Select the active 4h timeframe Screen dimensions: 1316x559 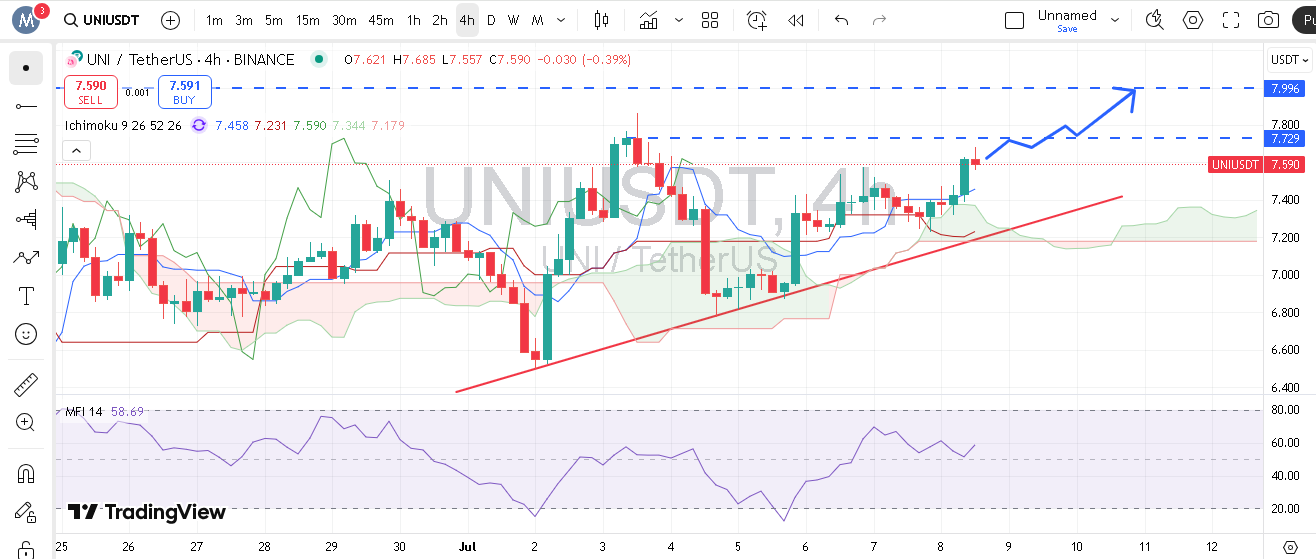coord(466,20)
